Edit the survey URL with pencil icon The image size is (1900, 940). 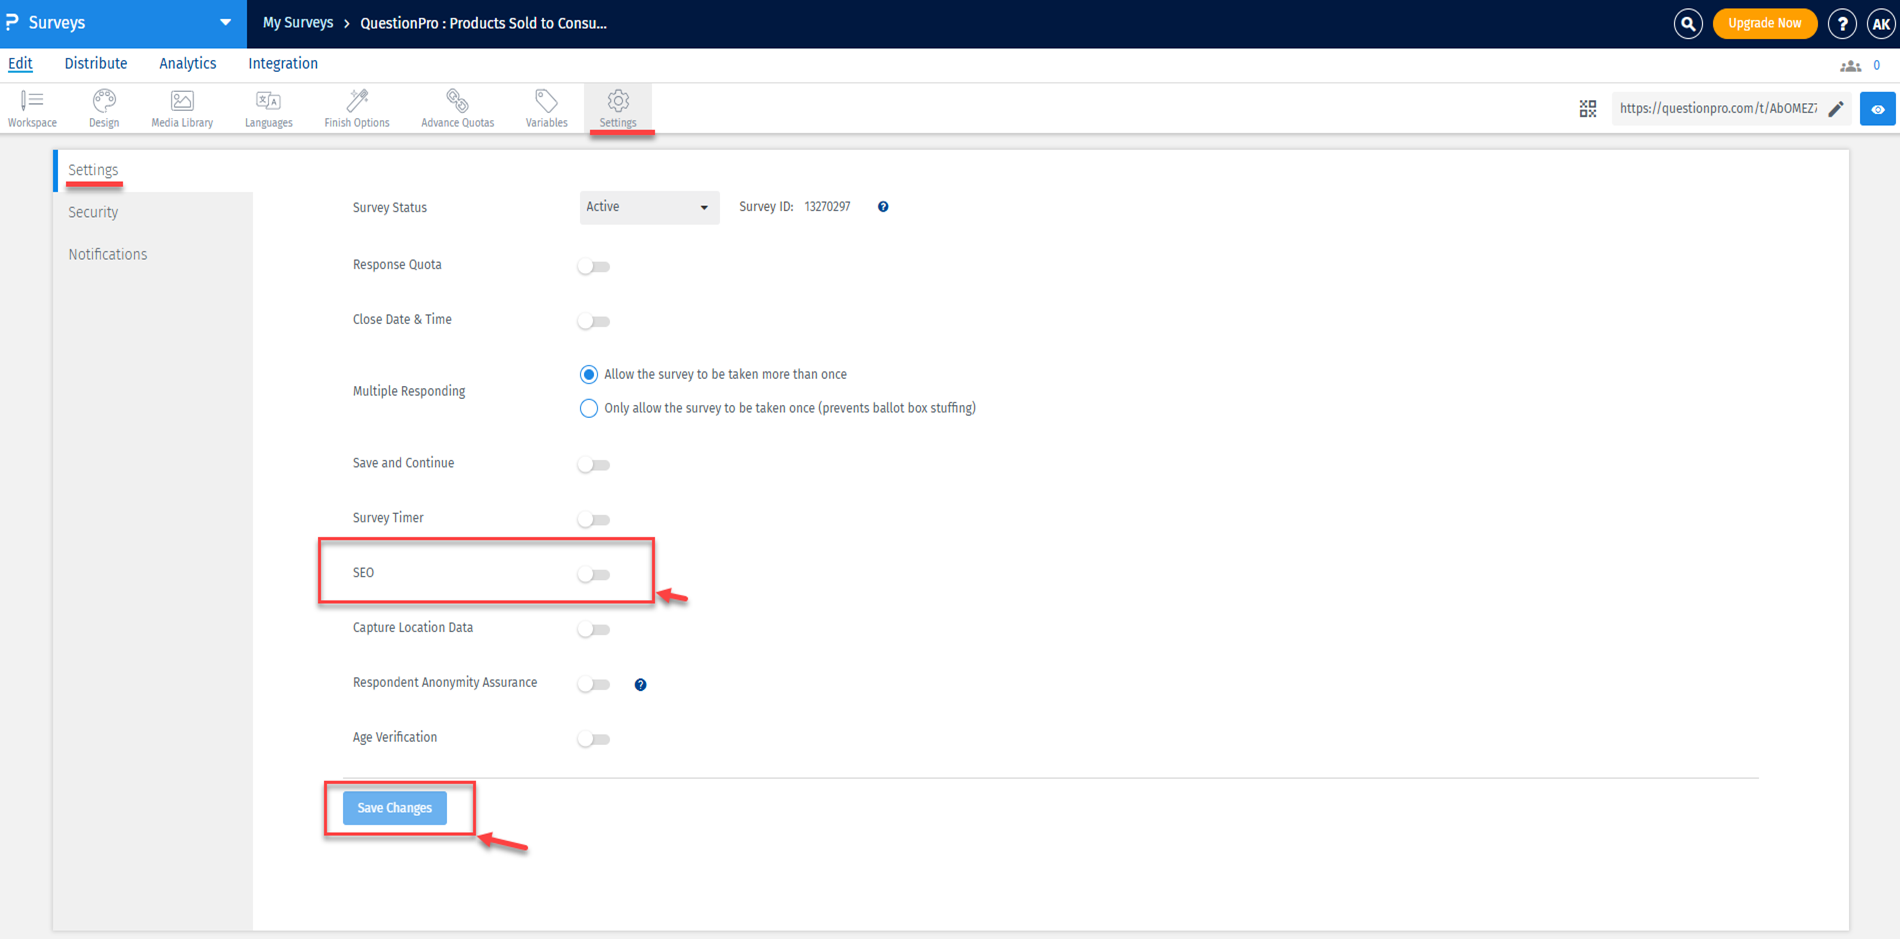1836,108
